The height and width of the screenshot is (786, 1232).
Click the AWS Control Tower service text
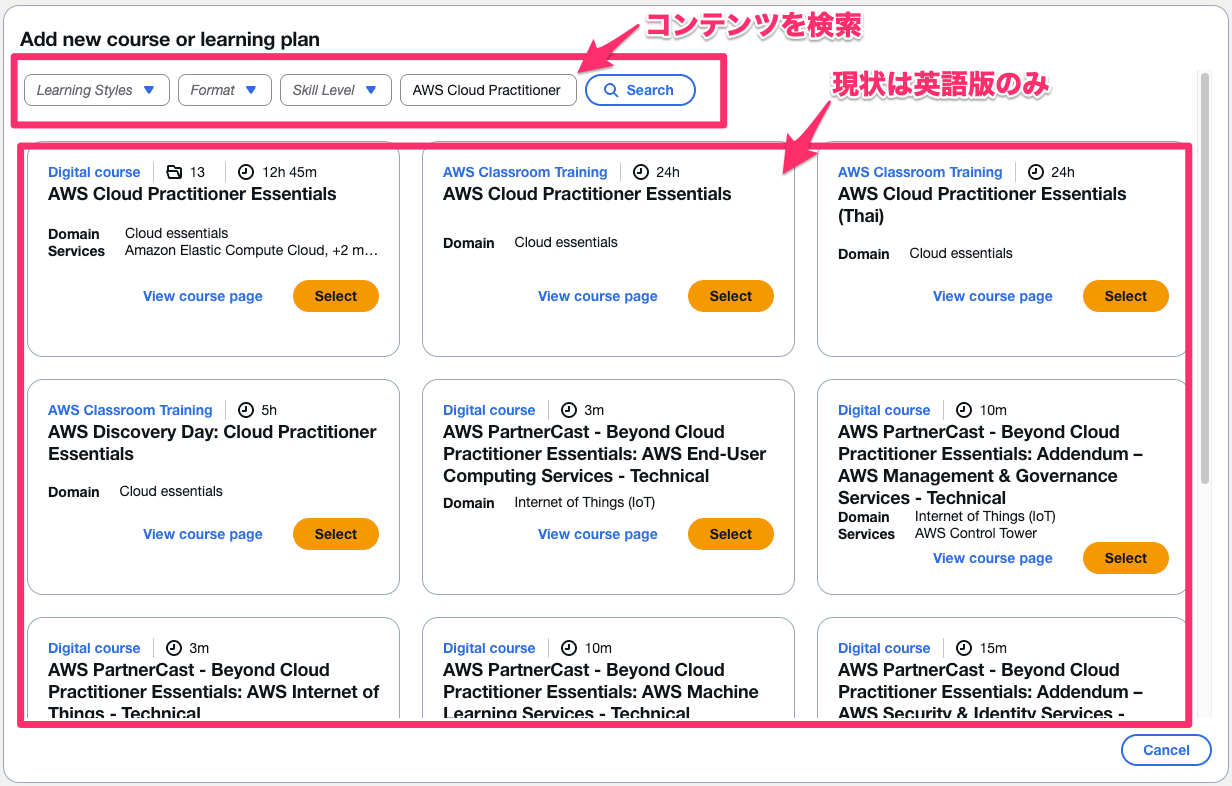(x=976, y=533)
